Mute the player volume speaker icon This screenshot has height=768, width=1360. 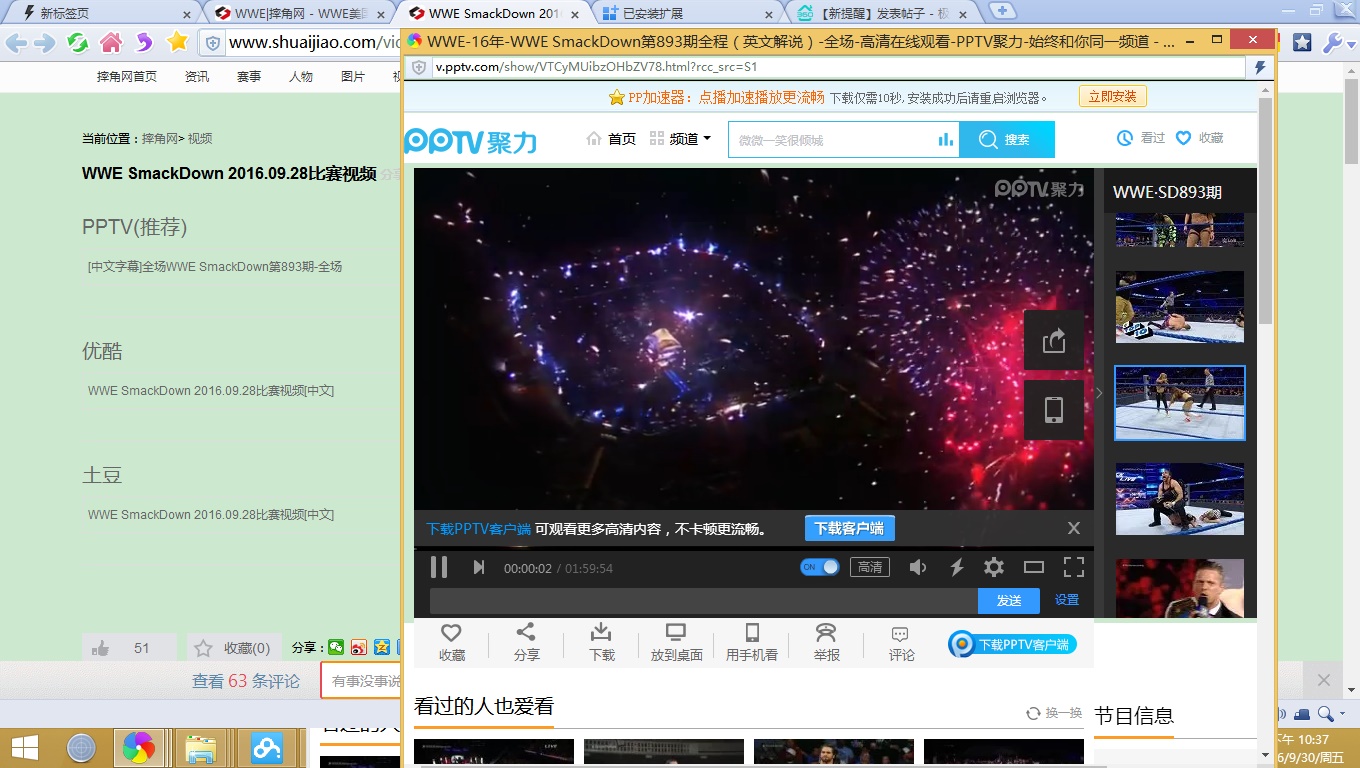pyautogui.click(x=917, y=567)
